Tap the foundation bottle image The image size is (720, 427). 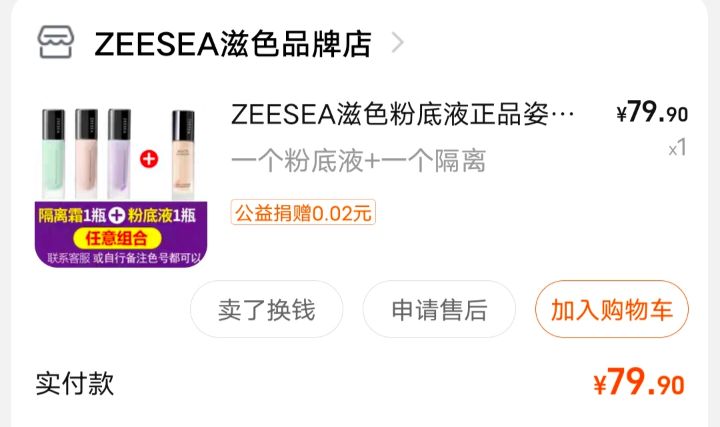[183, 154]
